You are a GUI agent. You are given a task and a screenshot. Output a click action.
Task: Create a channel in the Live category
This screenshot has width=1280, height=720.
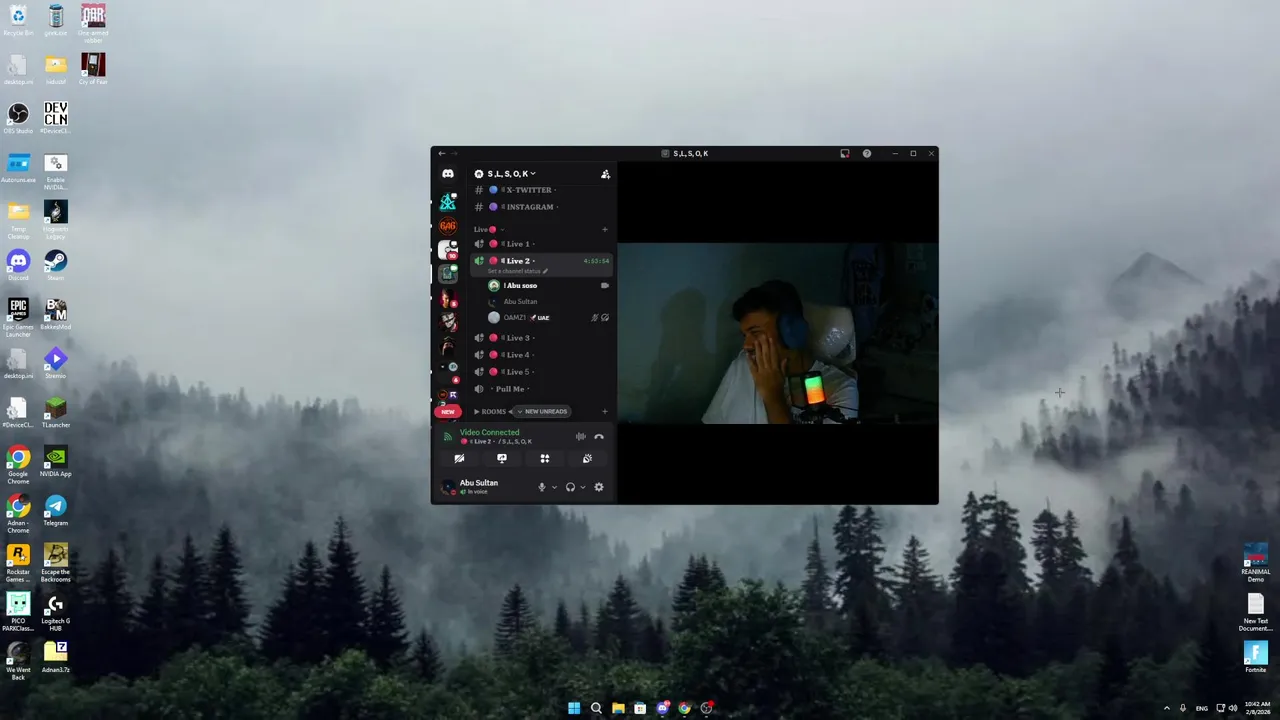pyautogui.click(x=605, y=229)
